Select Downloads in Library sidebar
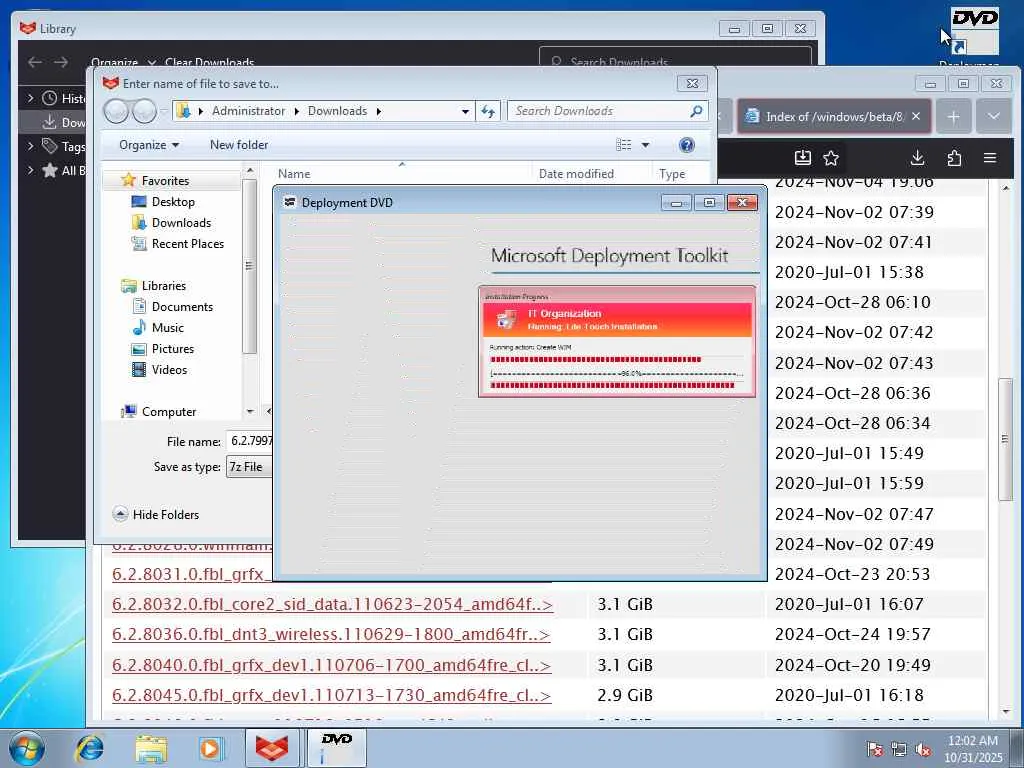 pos(54,122)
